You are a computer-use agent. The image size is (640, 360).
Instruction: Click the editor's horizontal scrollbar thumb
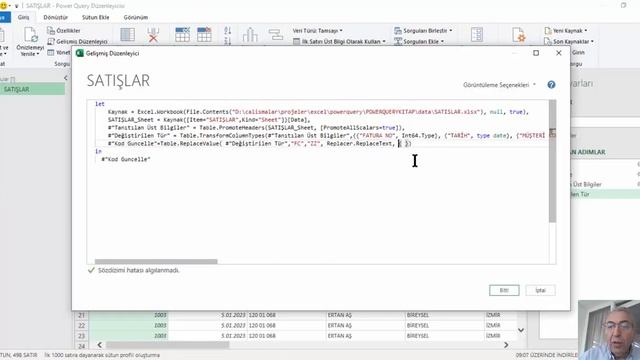click(156, 261)
